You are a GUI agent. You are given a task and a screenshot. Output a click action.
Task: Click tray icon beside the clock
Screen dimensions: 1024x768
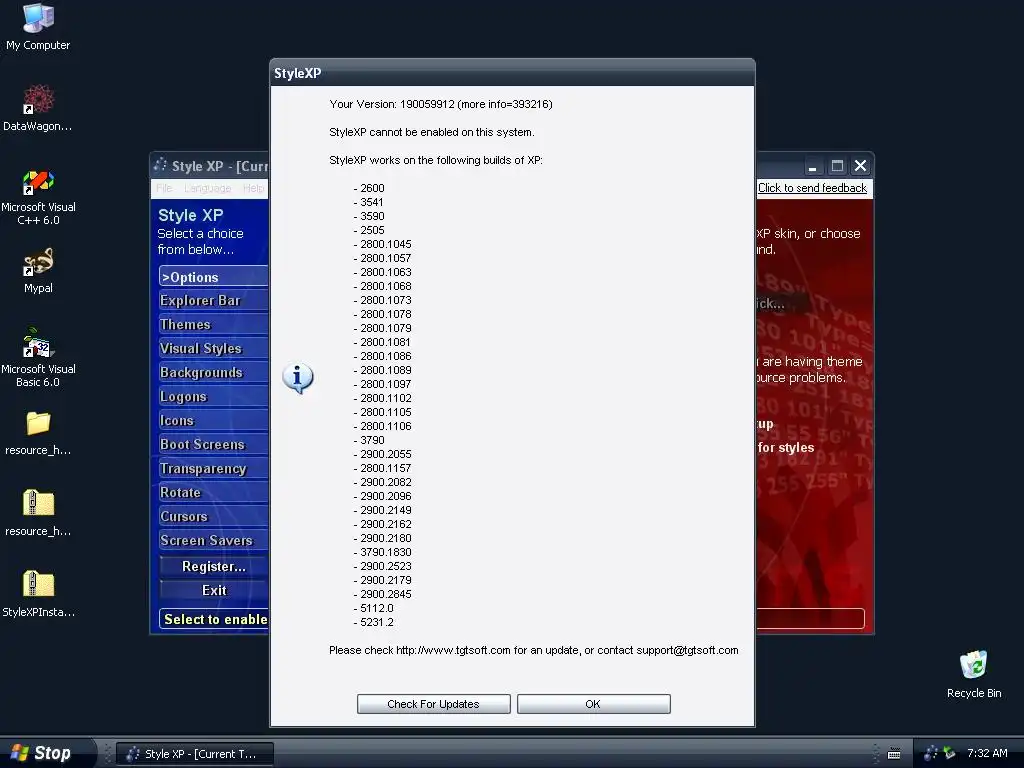tap(949, 753)
